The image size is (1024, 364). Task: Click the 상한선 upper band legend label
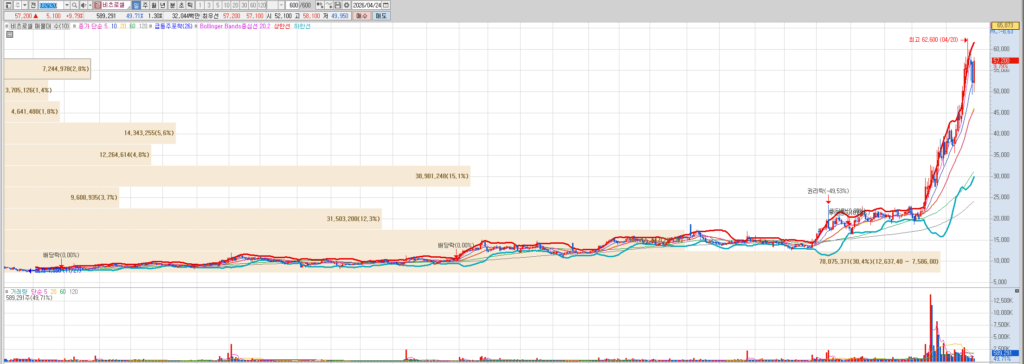pos(281,26)
